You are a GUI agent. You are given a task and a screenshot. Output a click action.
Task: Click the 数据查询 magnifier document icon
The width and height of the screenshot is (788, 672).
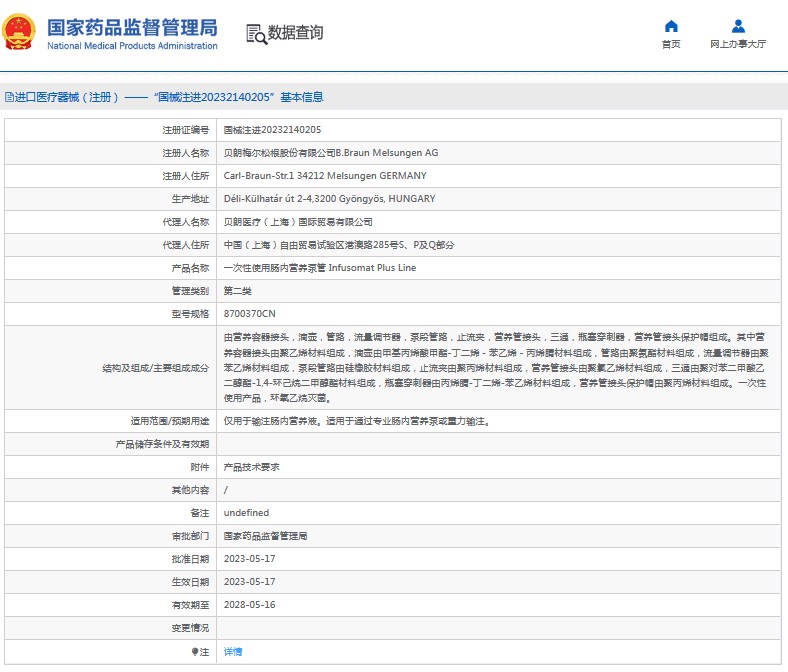pyautogui.click(x=256, y=34)
